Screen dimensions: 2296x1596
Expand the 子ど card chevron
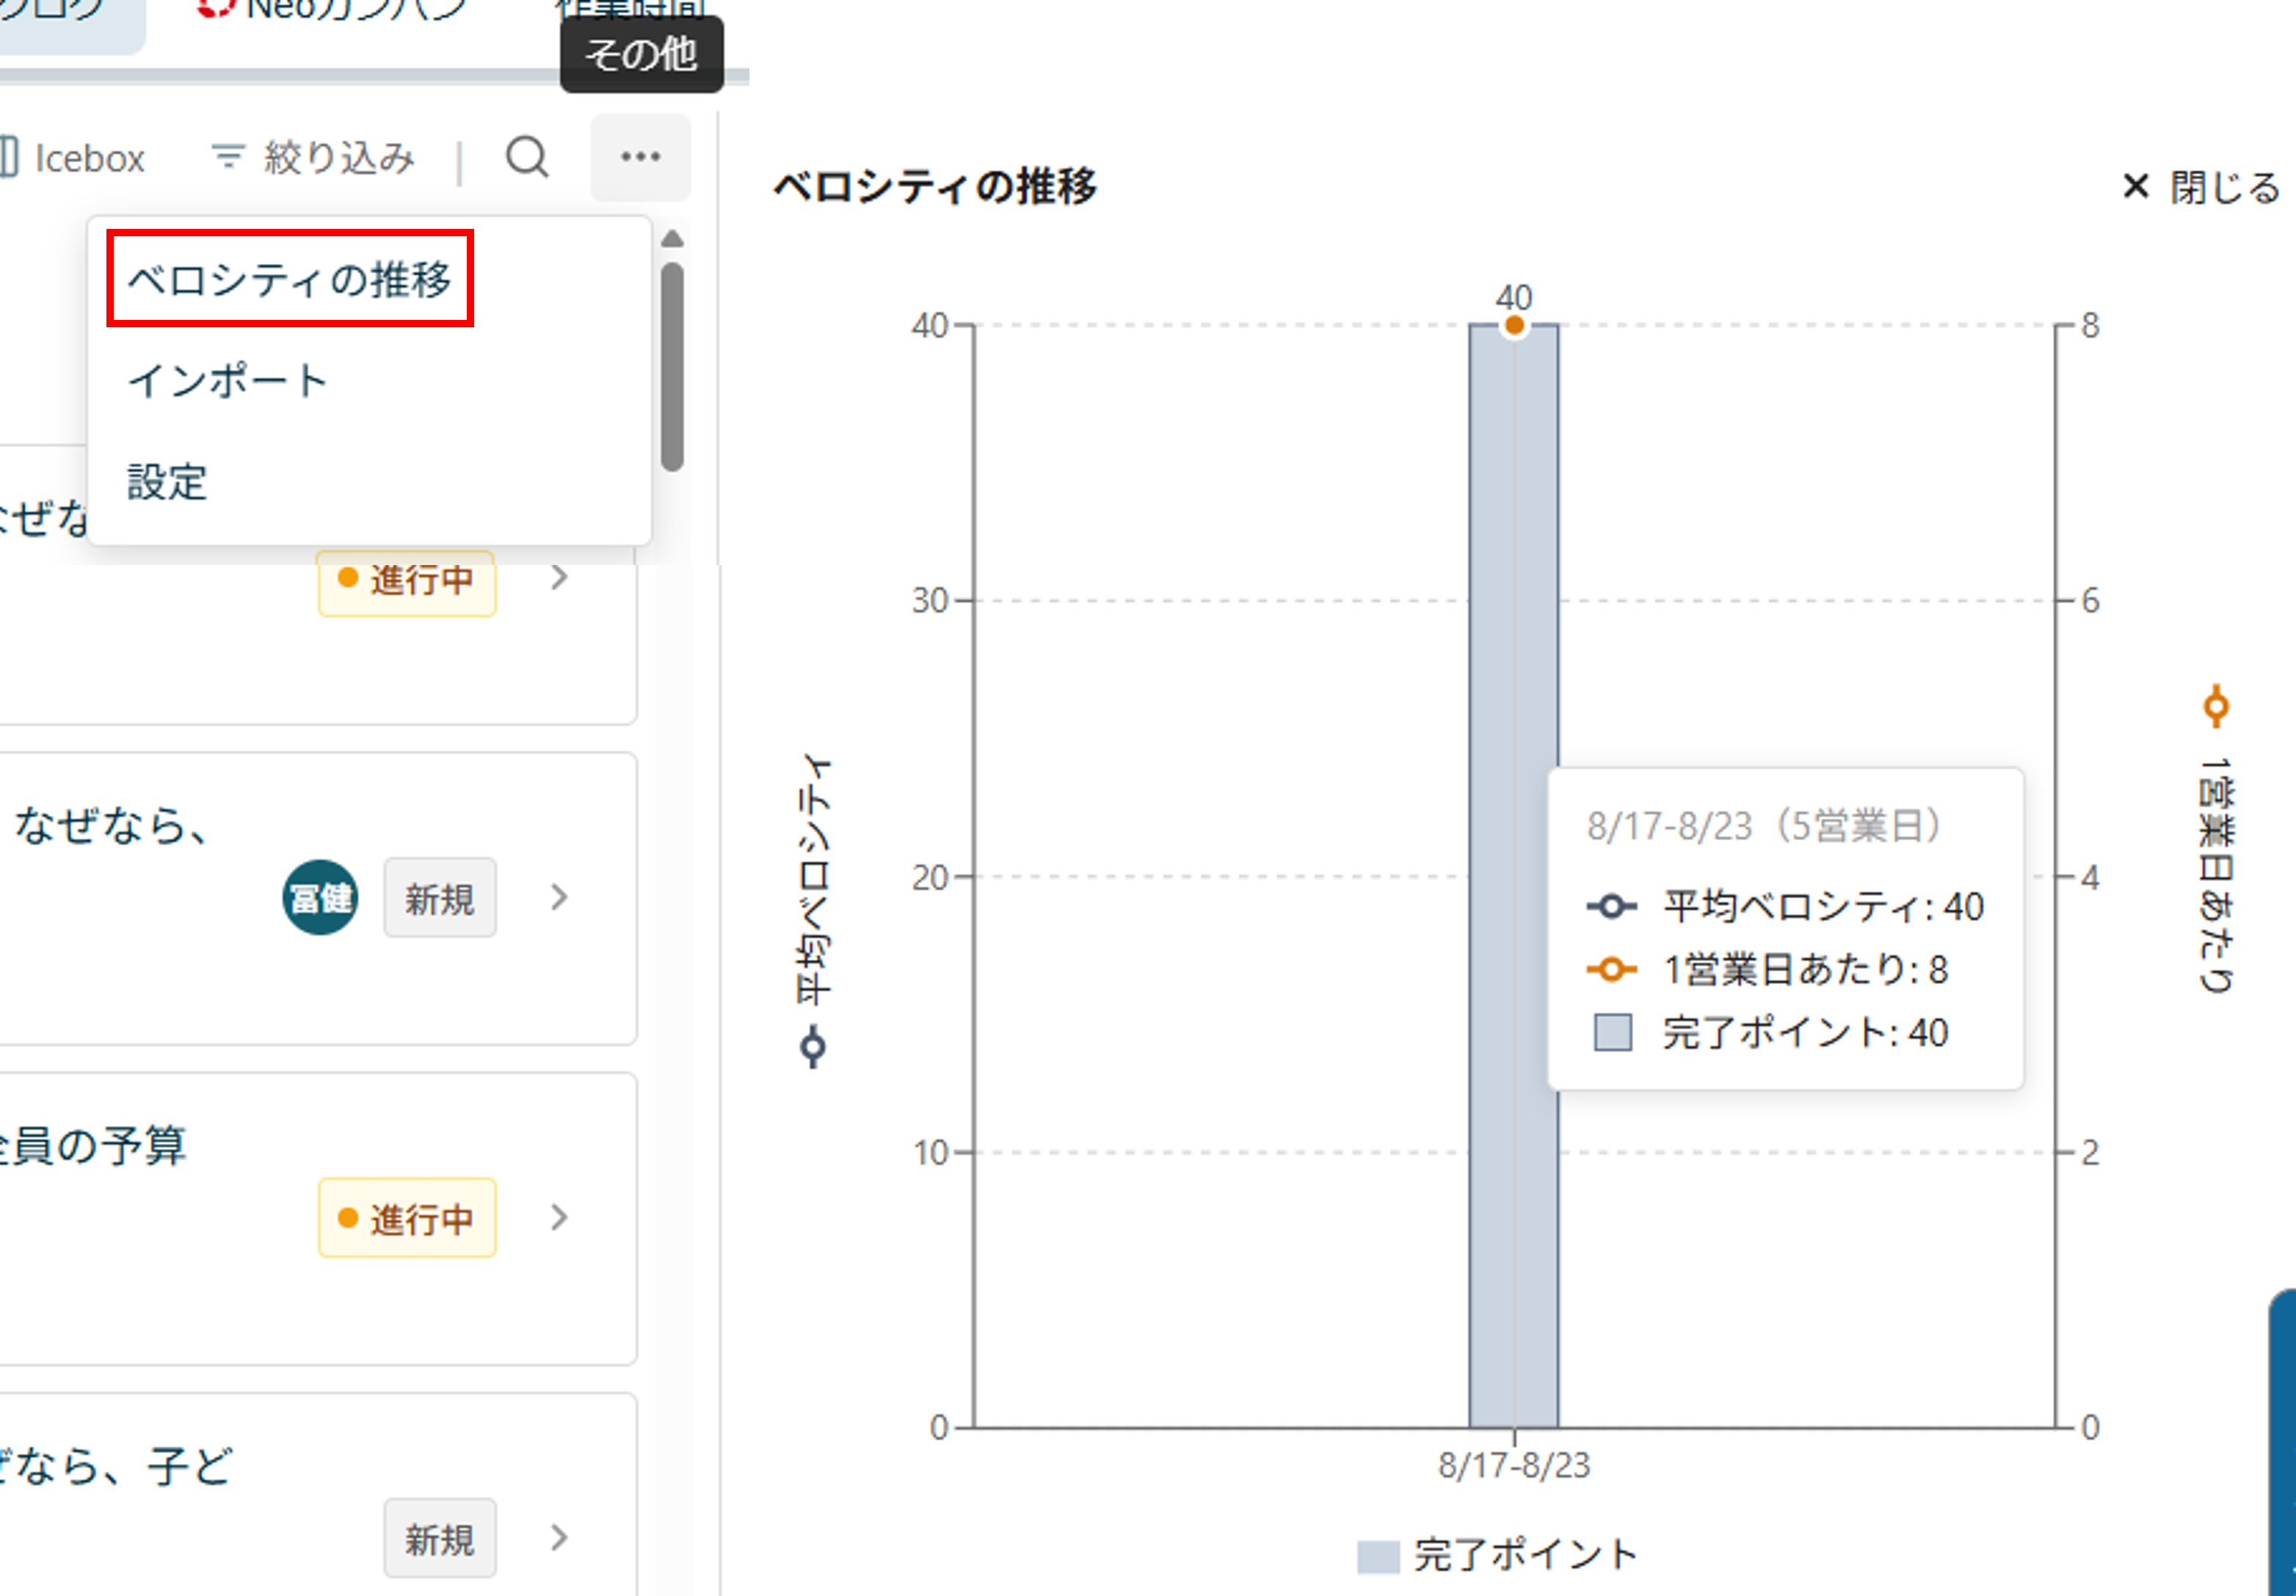pos(559,1537)
